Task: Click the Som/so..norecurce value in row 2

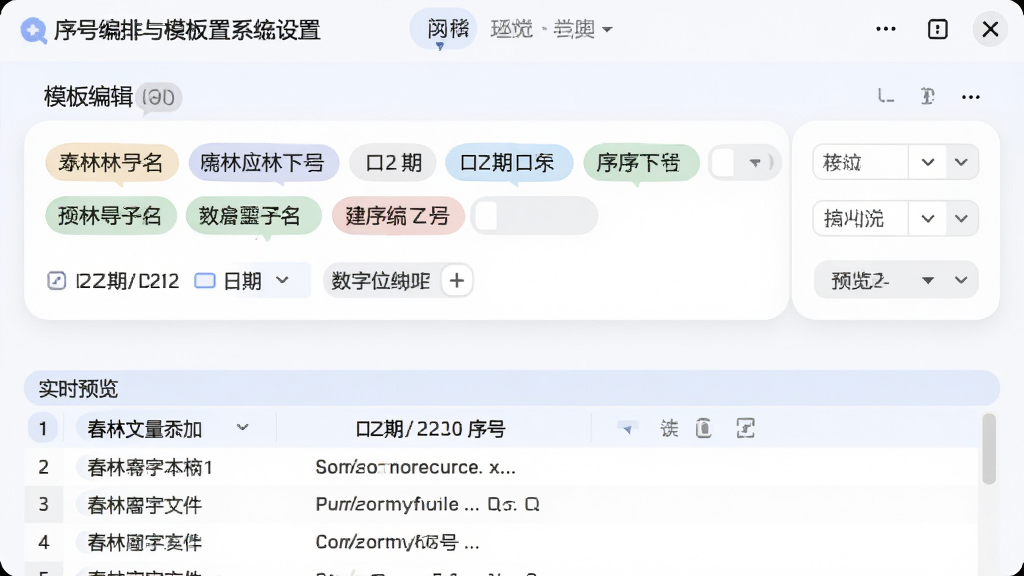Action: (x=415, y=467)
